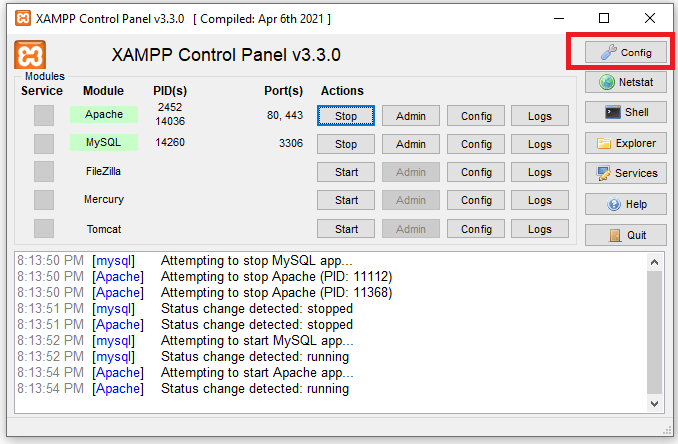View Apache Logs

[x=540, y=116]
